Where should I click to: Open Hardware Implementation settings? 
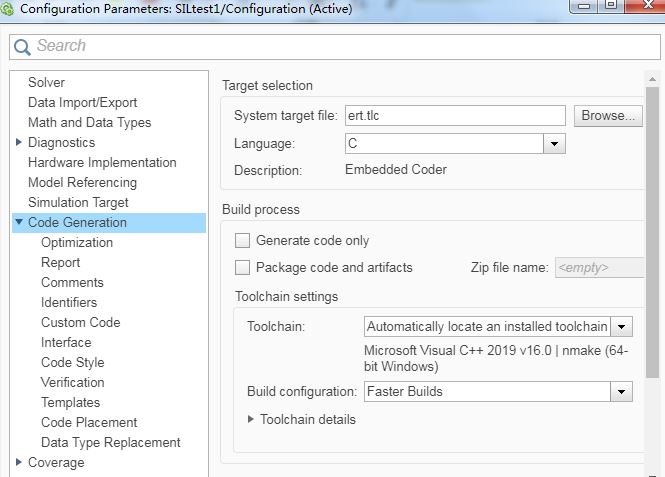point(102,162)
